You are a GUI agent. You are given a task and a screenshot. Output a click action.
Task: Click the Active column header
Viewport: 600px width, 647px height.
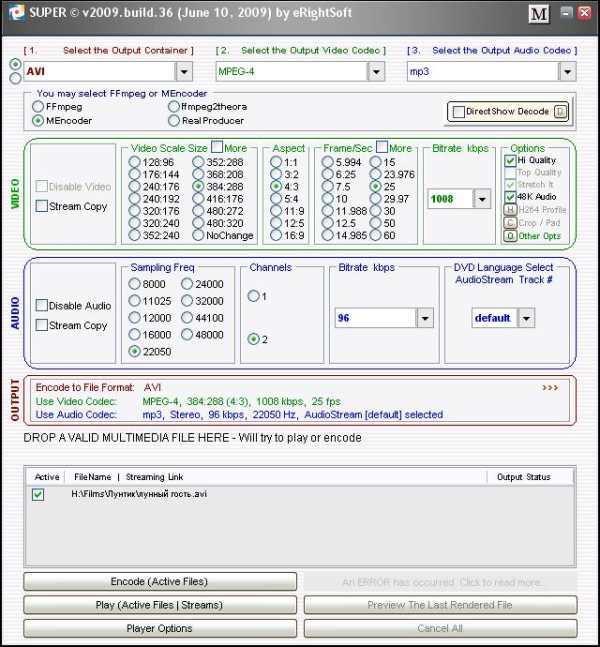(x=47, y=477)
